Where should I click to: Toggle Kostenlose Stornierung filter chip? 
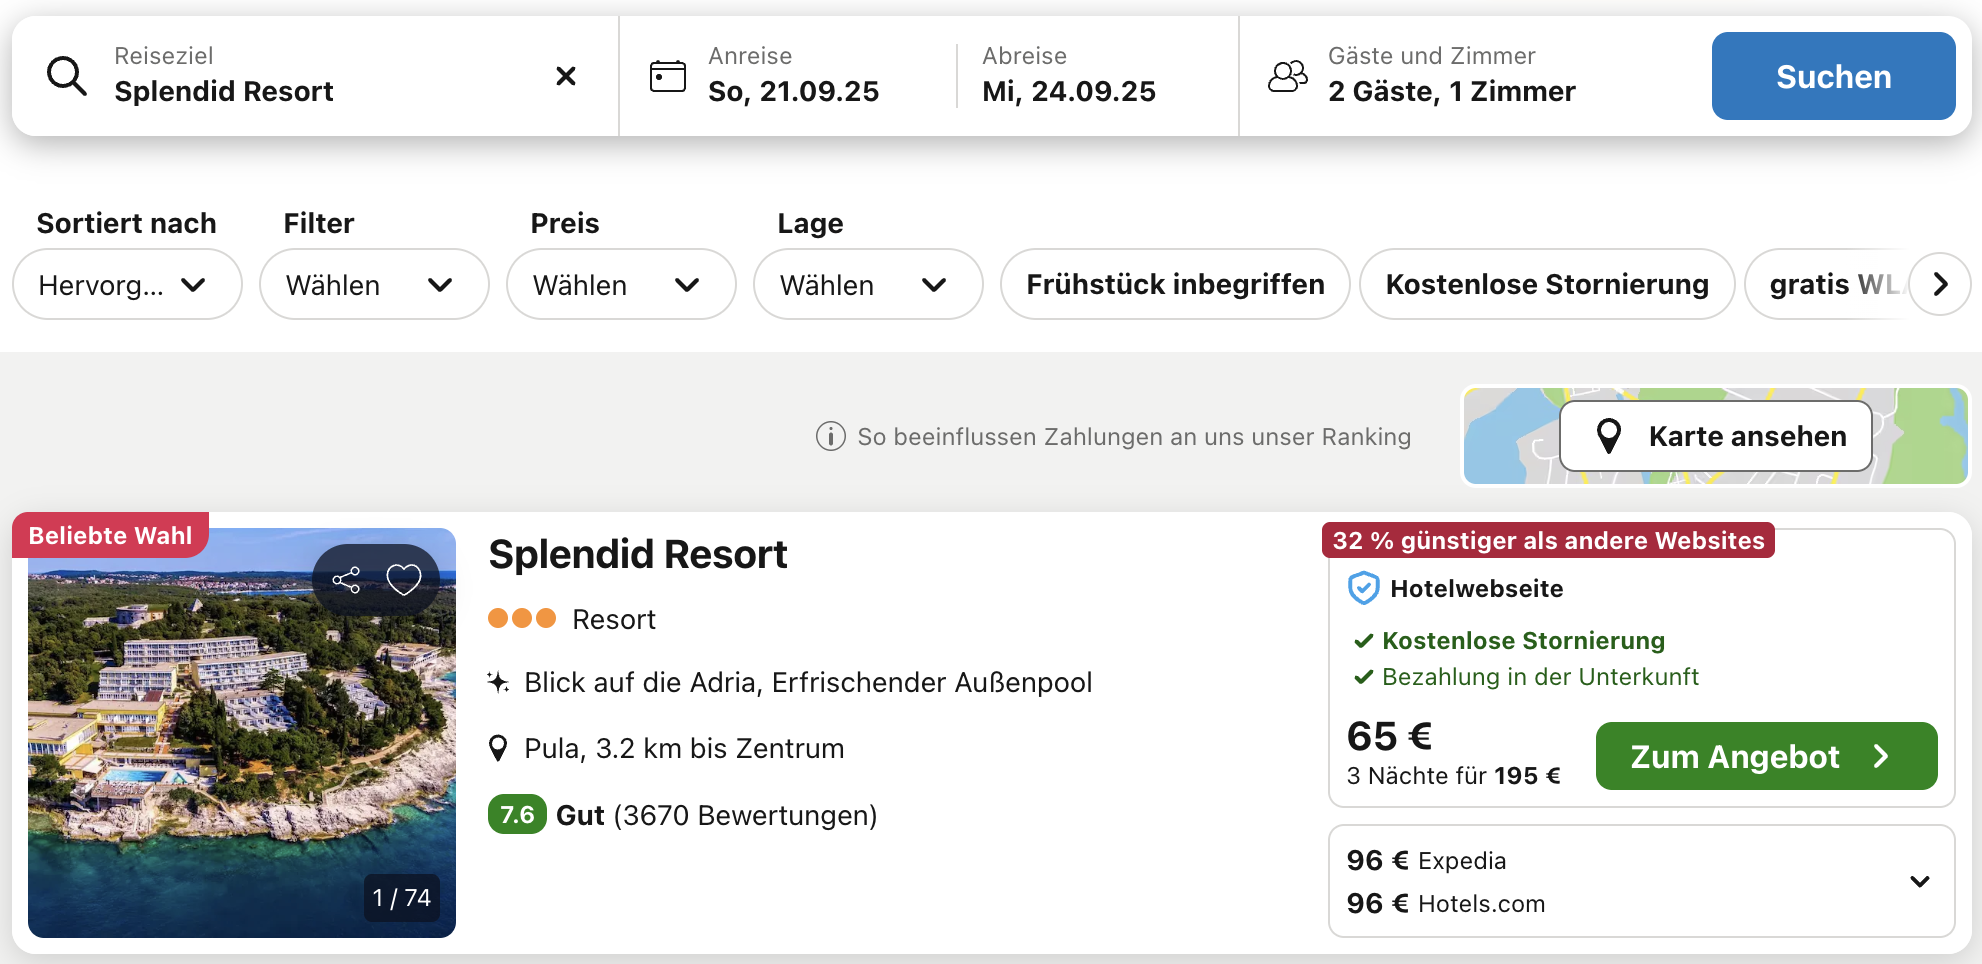pyautogui.click(x=1547, y=285)
